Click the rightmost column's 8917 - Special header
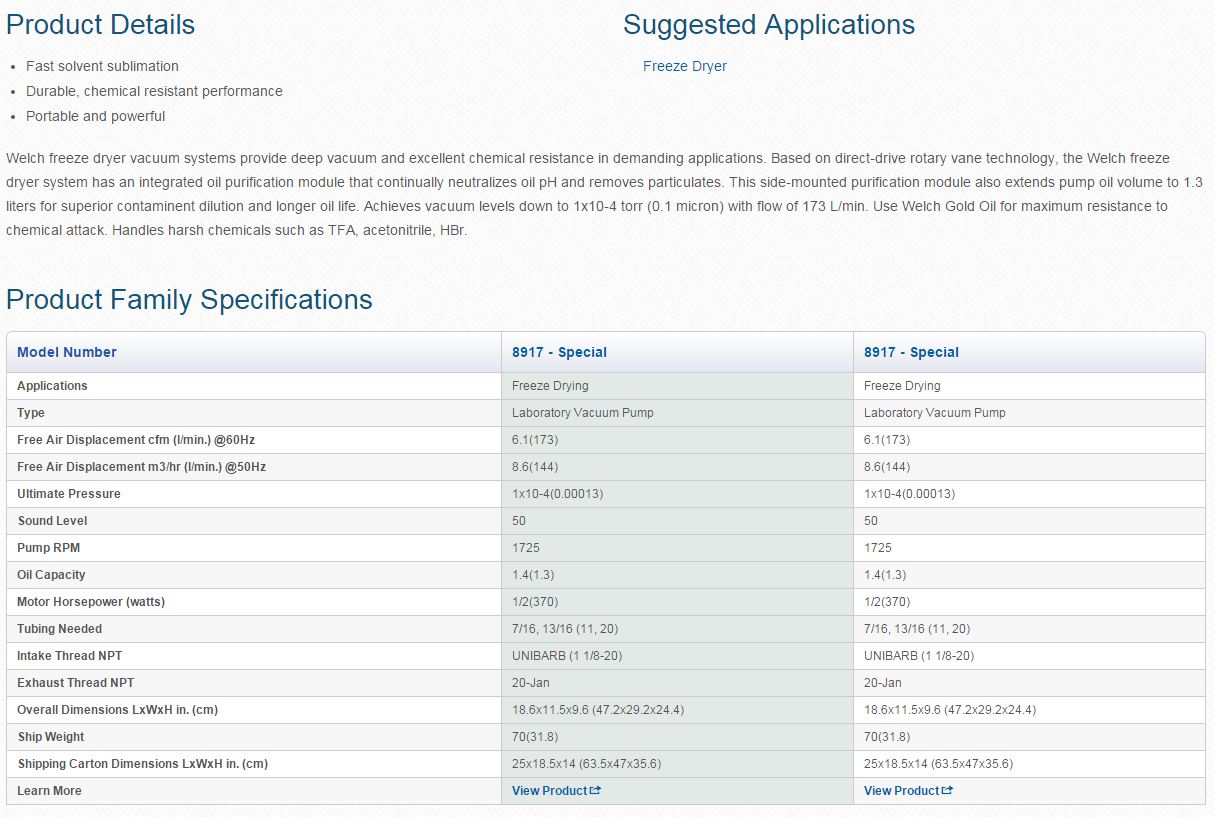This screenshot has height=817, width=1215. tap(911, 352)
